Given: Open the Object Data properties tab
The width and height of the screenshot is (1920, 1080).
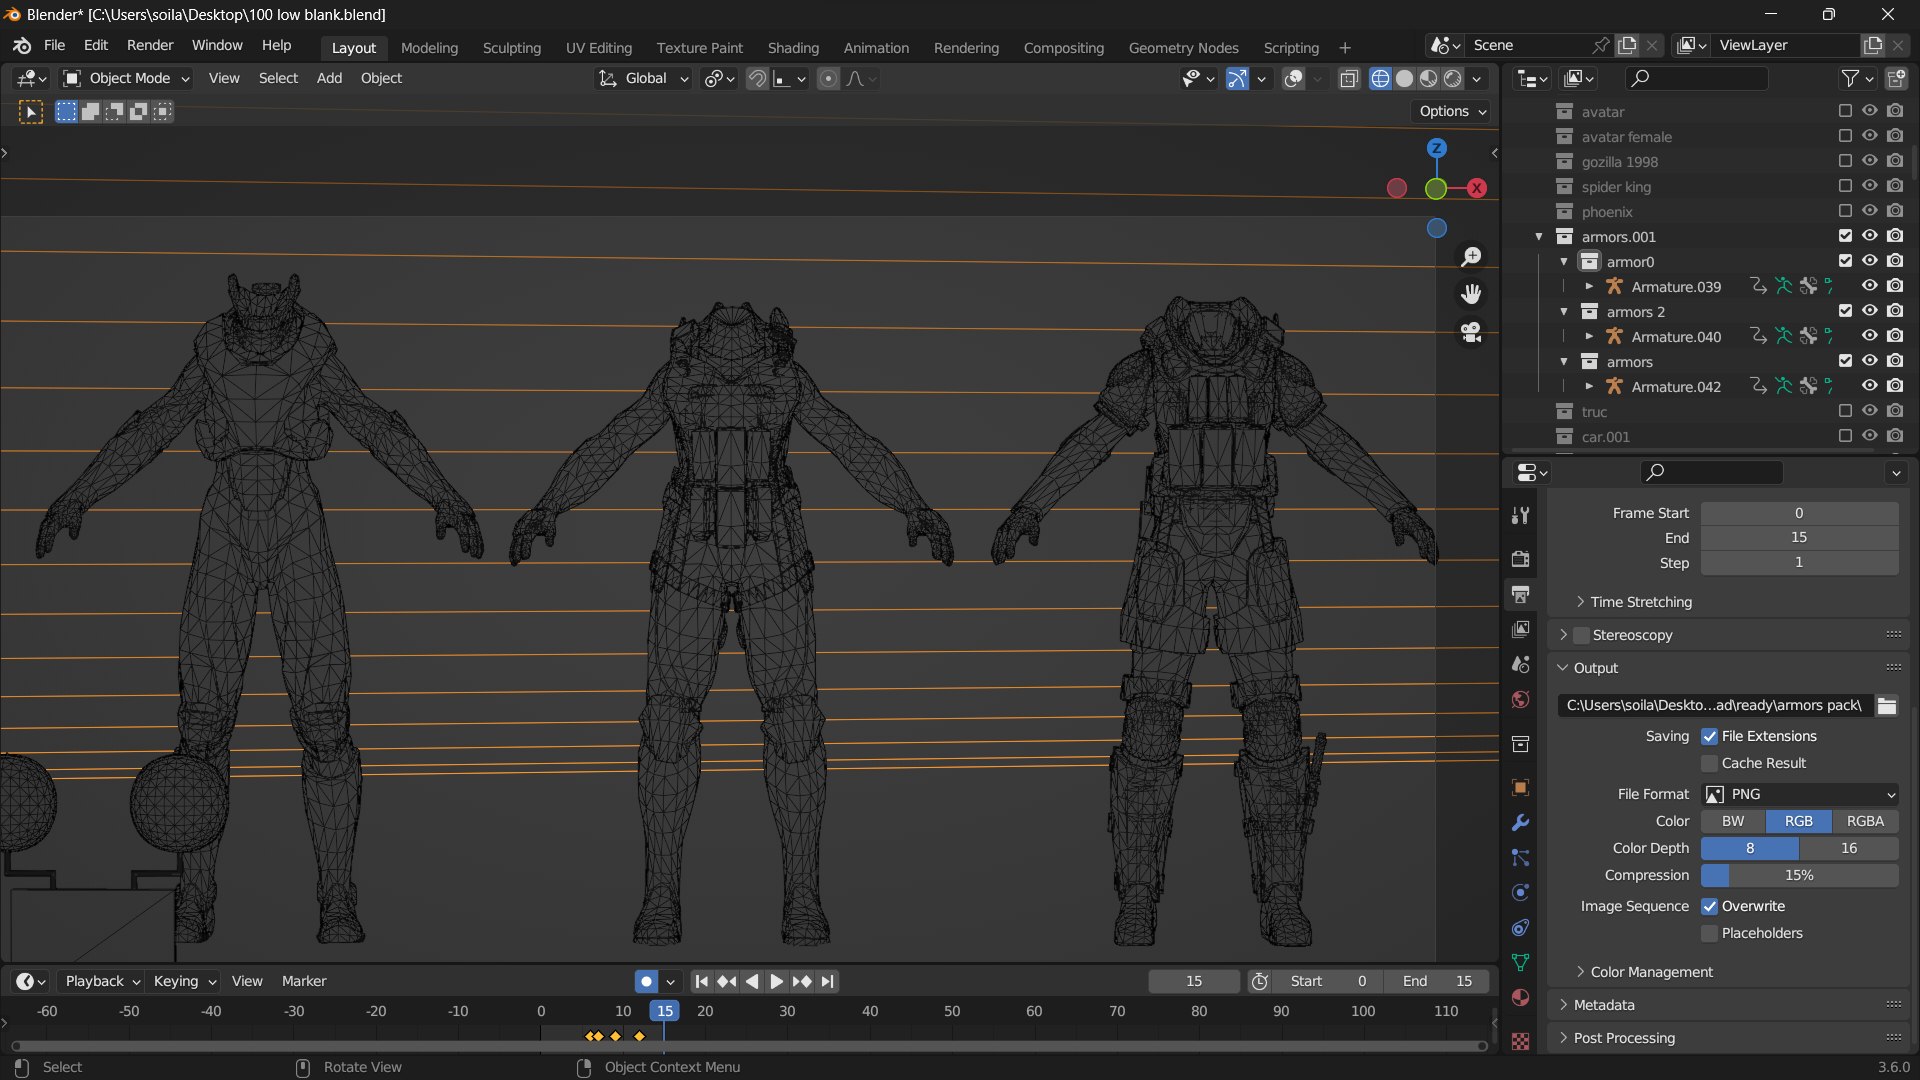Looking at the screenshot, I should click(x=1520, y=962).
